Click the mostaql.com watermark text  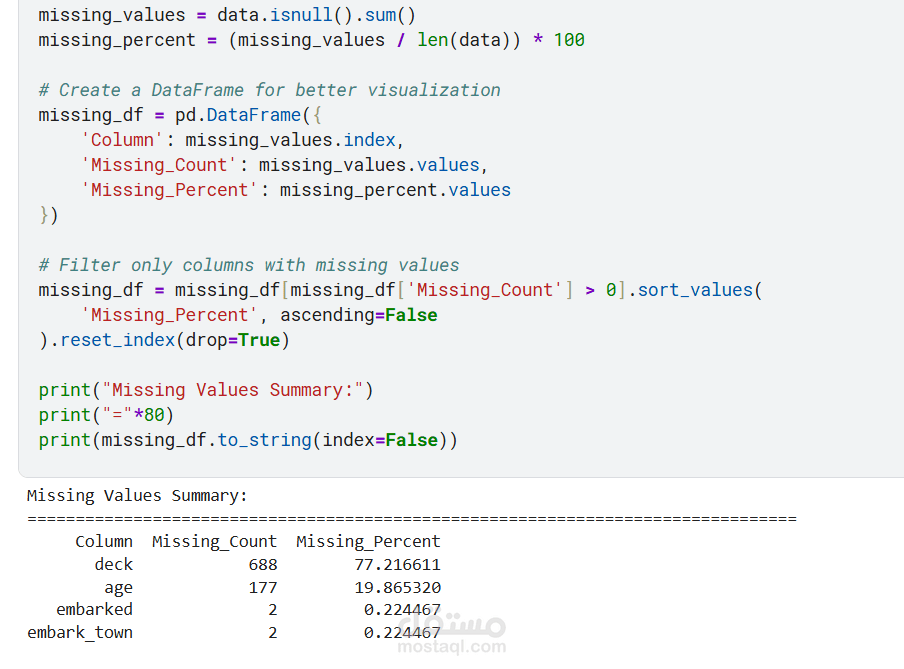pos(450,648)
